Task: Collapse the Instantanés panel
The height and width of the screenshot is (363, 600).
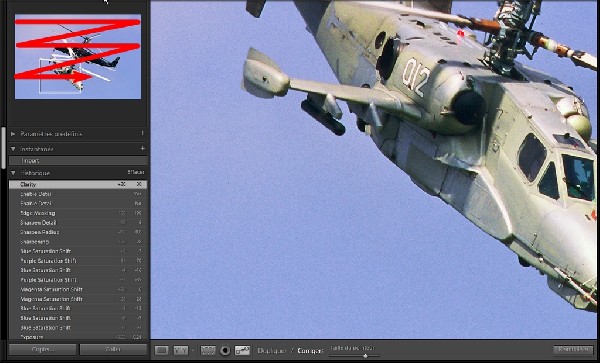Action: 13,149
